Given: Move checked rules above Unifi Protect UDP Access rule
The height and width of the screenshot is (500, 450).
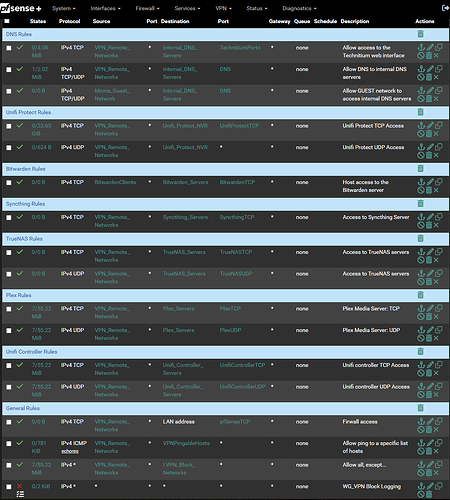Looking at the screenshot, I should (421, 147).
